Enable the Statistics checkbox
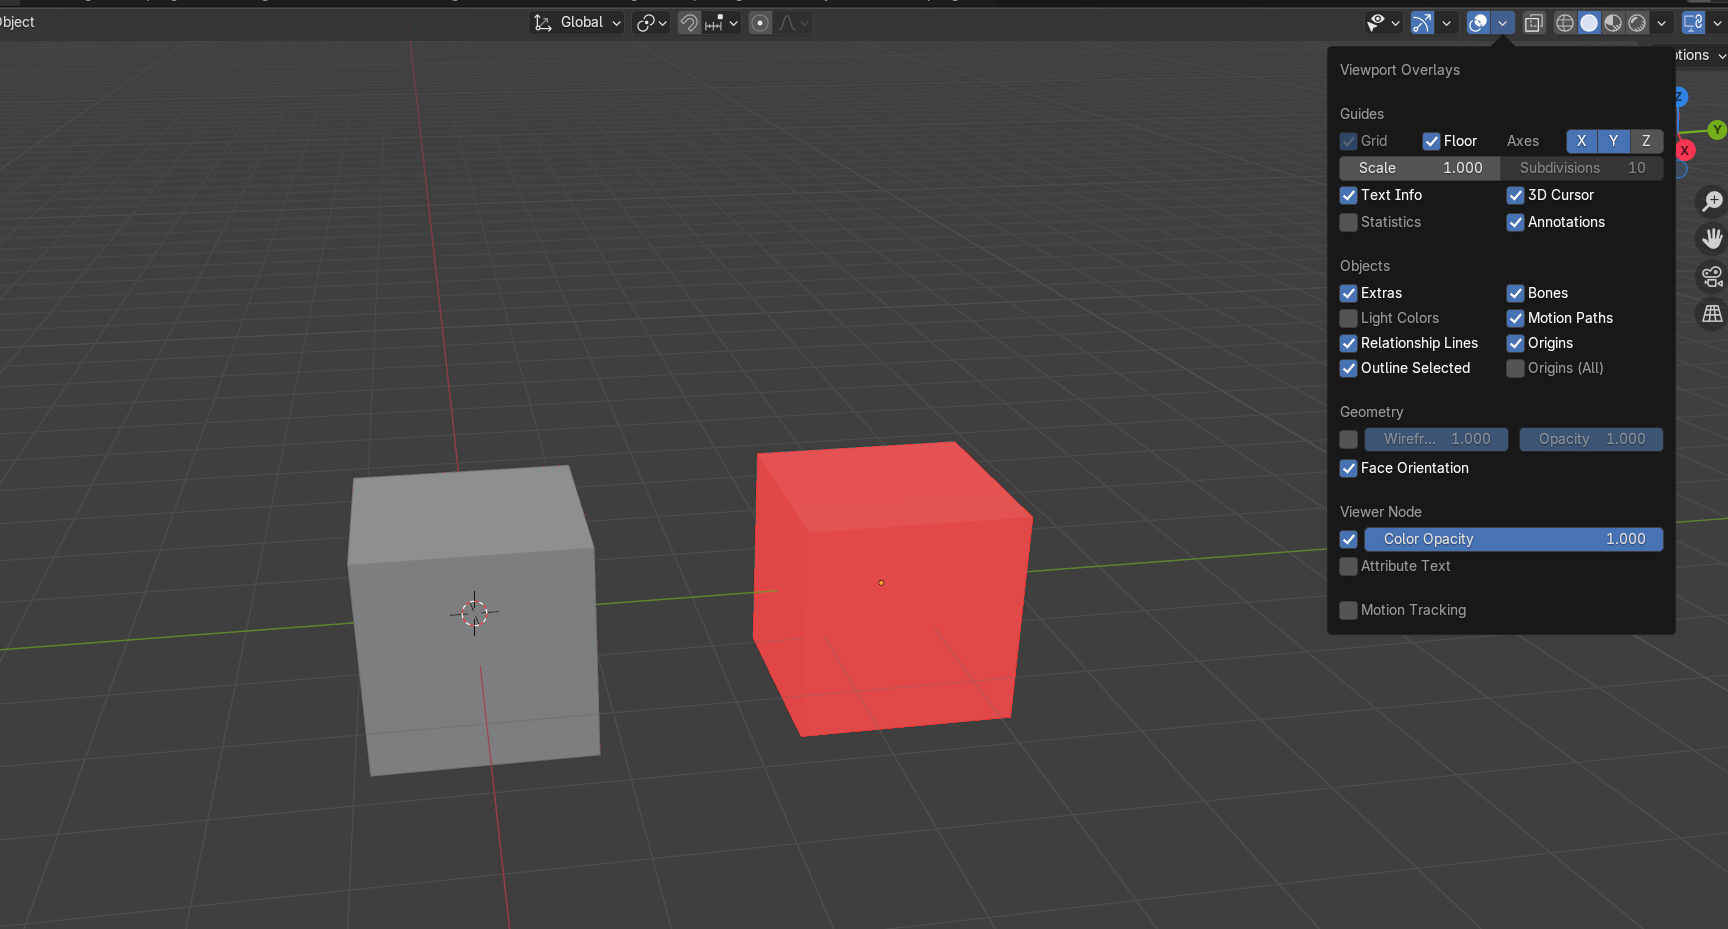 [1348, 222]
